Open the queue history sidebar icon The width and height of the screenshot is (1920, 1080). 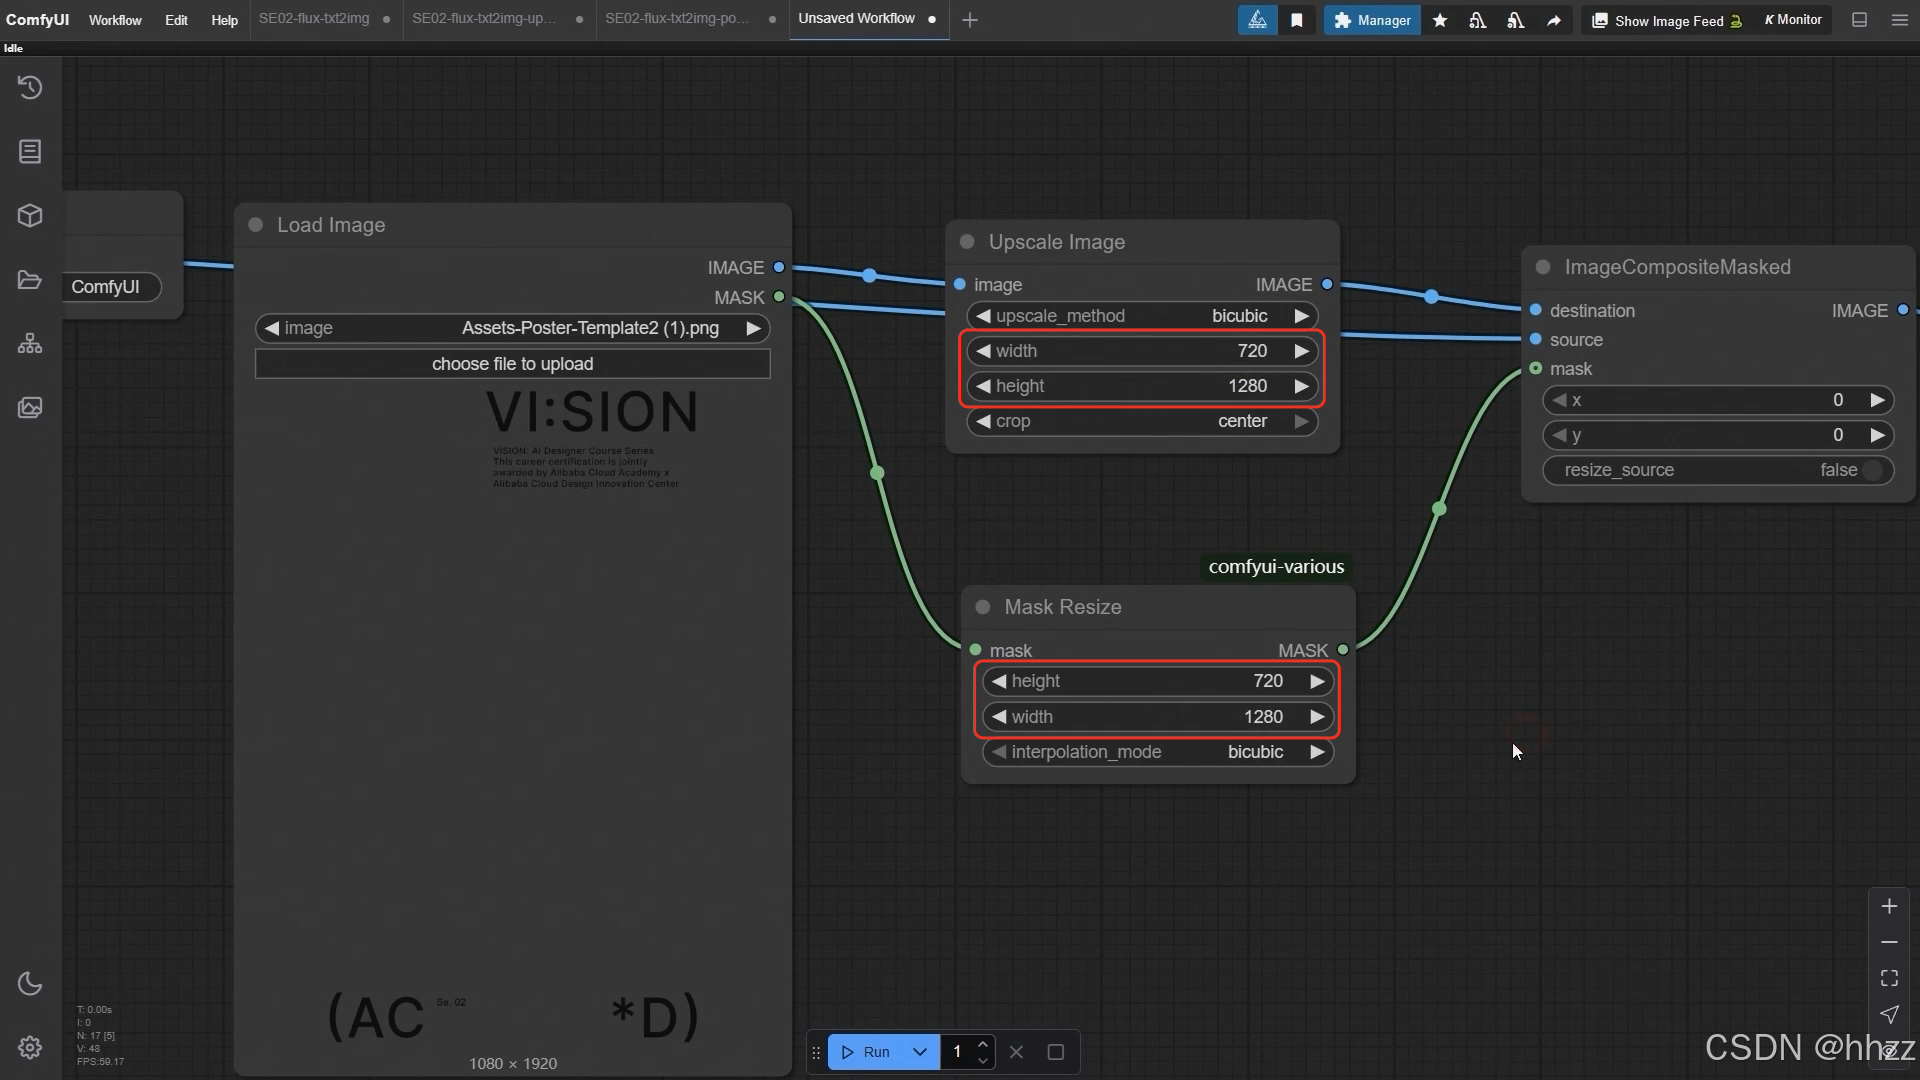coord(30,88)
